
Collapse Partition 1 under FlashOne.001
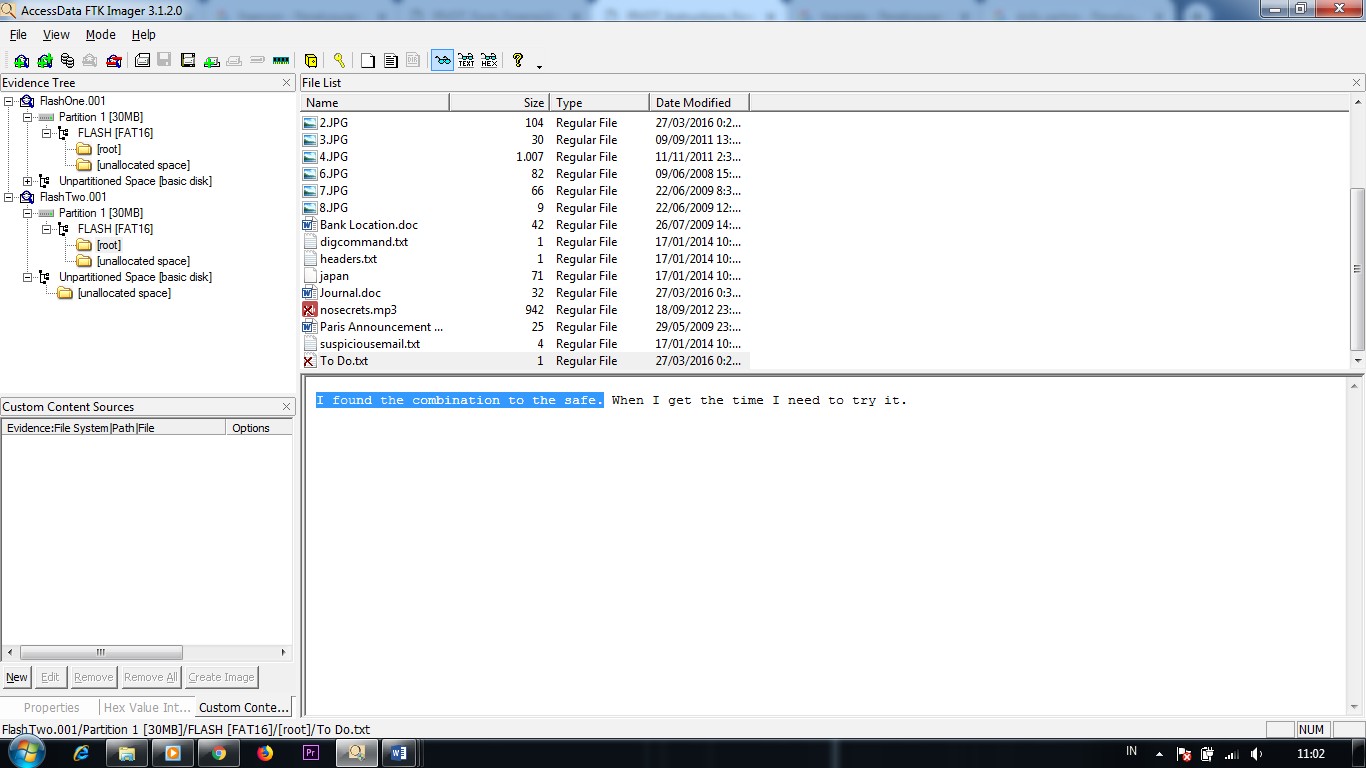coord(28,117)
